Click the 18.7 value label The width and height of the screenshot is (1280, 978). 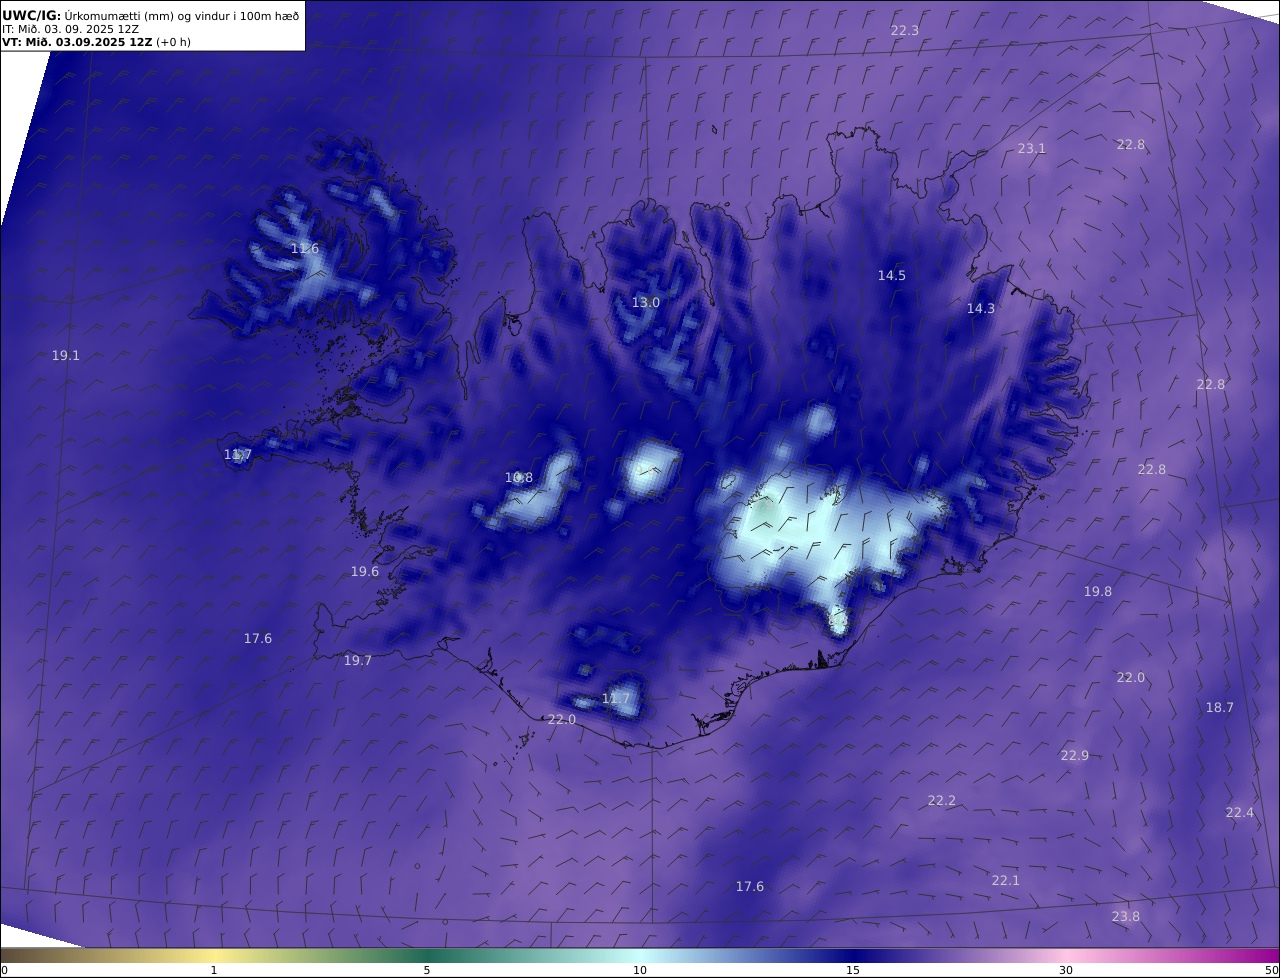pyautogui.click(x=1219, y=708)
